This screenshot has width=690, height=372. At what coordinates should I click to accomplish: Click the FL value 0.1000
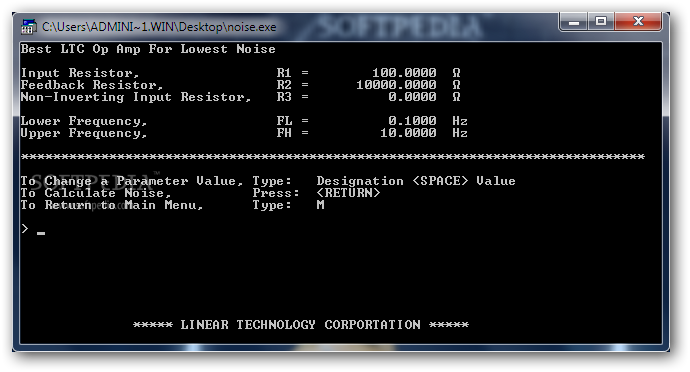point(412,121)
